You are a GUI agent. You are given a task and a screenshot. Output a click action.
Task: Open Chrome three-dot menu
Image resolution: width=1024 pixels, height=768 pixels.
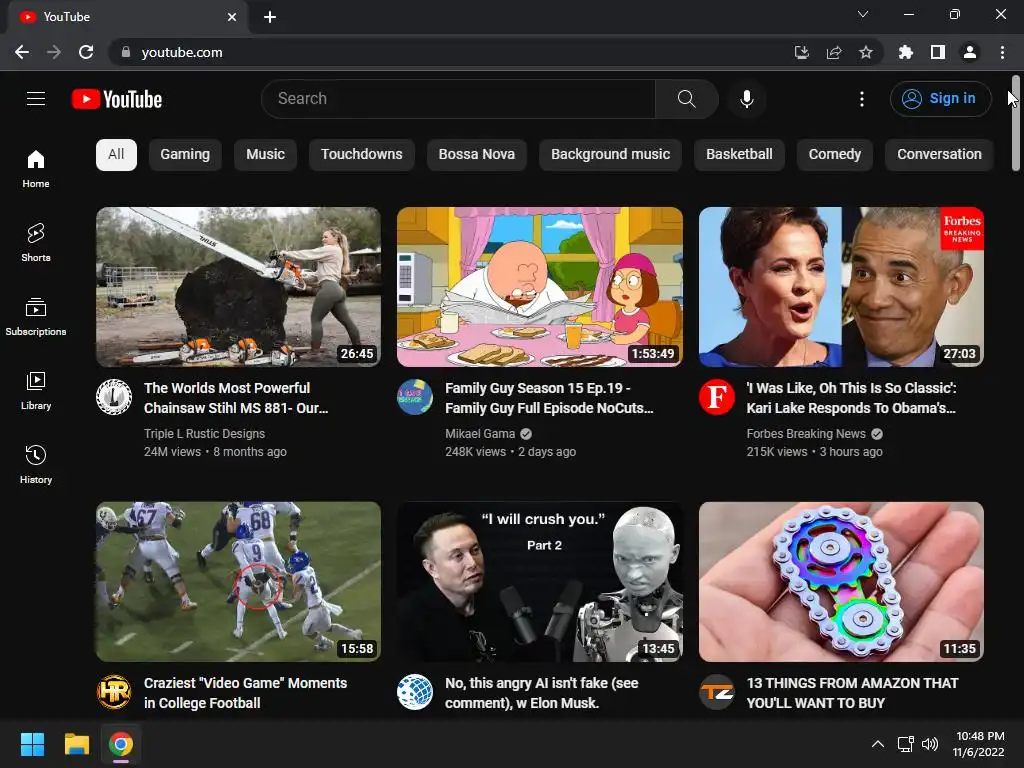[1002, 52]
